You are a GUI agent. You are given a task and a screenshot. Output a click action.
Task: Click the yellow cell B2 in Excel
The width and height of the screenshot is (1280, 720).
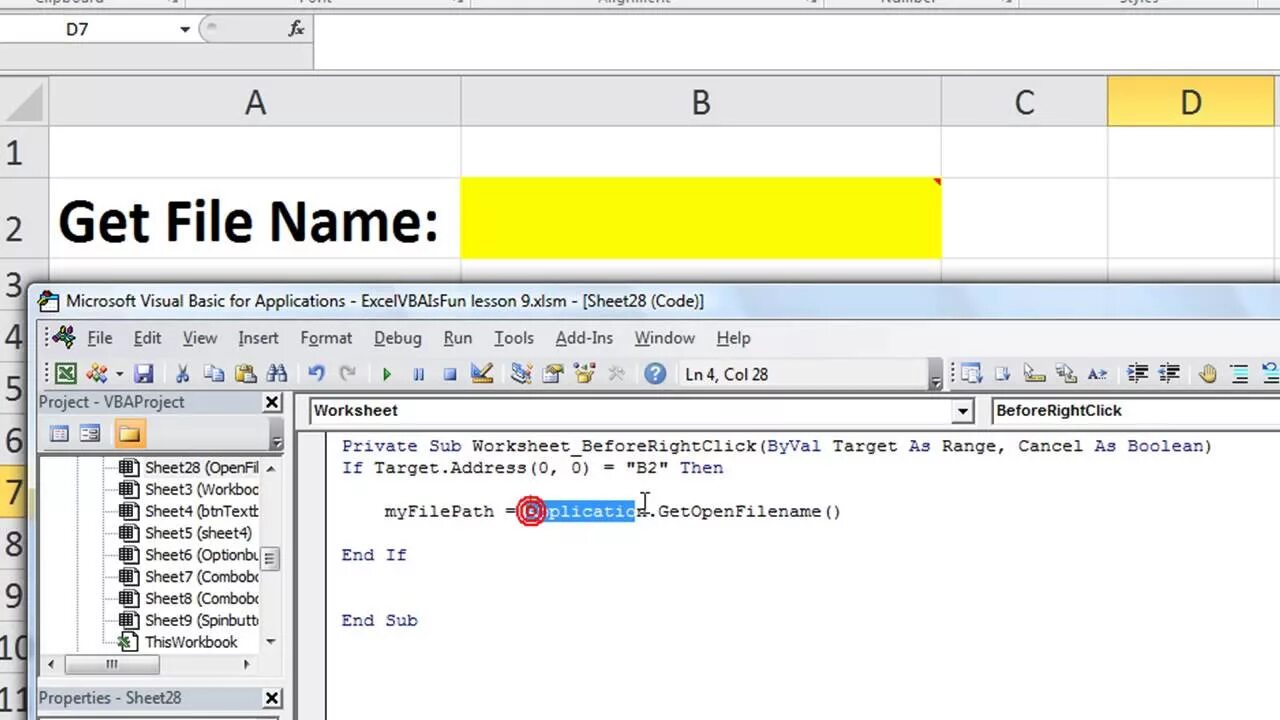coord(700,218)
